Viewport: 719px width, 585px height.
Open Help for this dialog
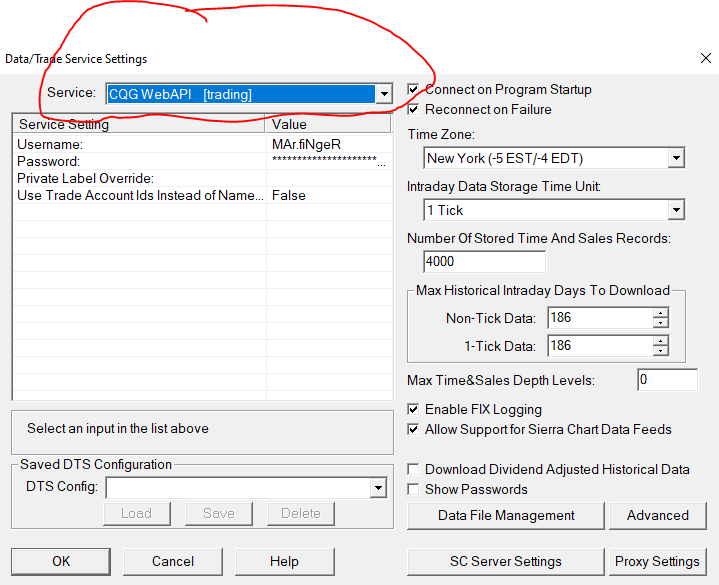click(x=284, y=562)
